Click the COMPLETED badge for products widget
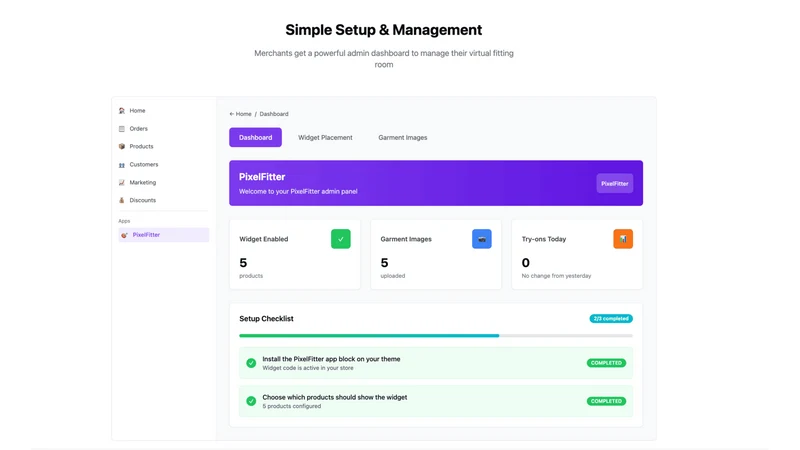This screenshot has height=450, width=800. (606, 401)
